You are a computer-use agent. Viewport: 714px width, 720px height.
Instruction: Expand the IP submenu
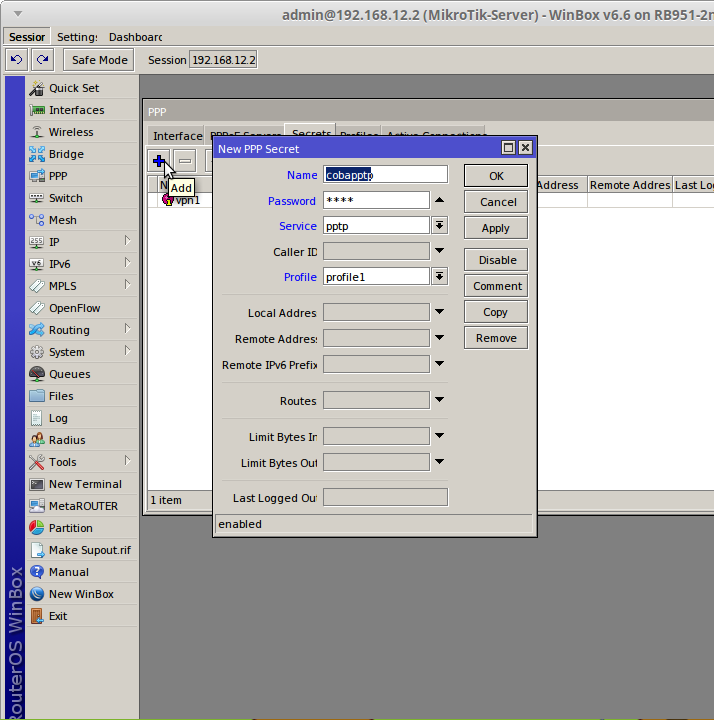[128, 241]
